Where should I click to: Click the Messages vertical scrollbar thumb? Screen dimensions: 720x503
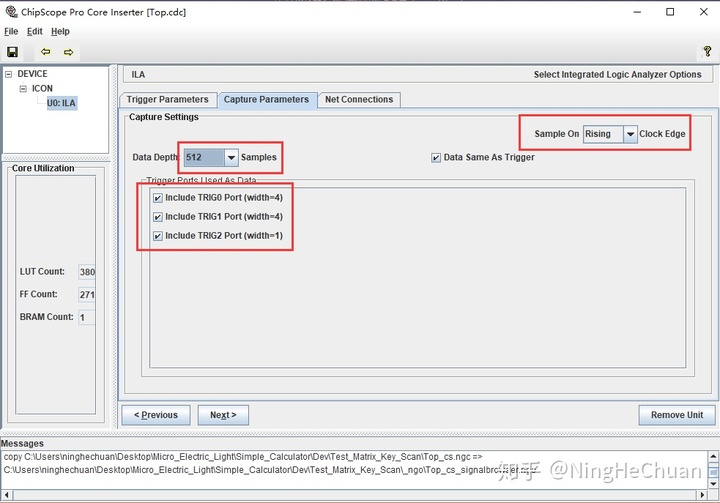[x=713, y=471]
